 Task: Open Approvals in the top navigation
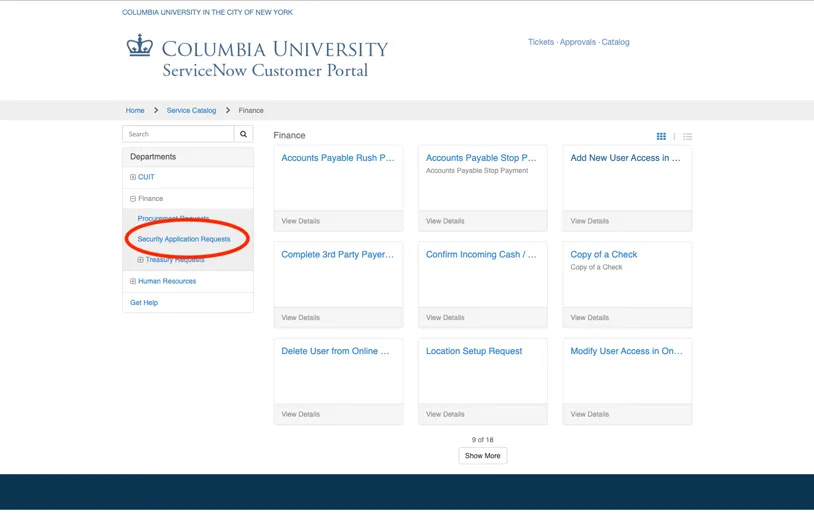tap(578, 42)
